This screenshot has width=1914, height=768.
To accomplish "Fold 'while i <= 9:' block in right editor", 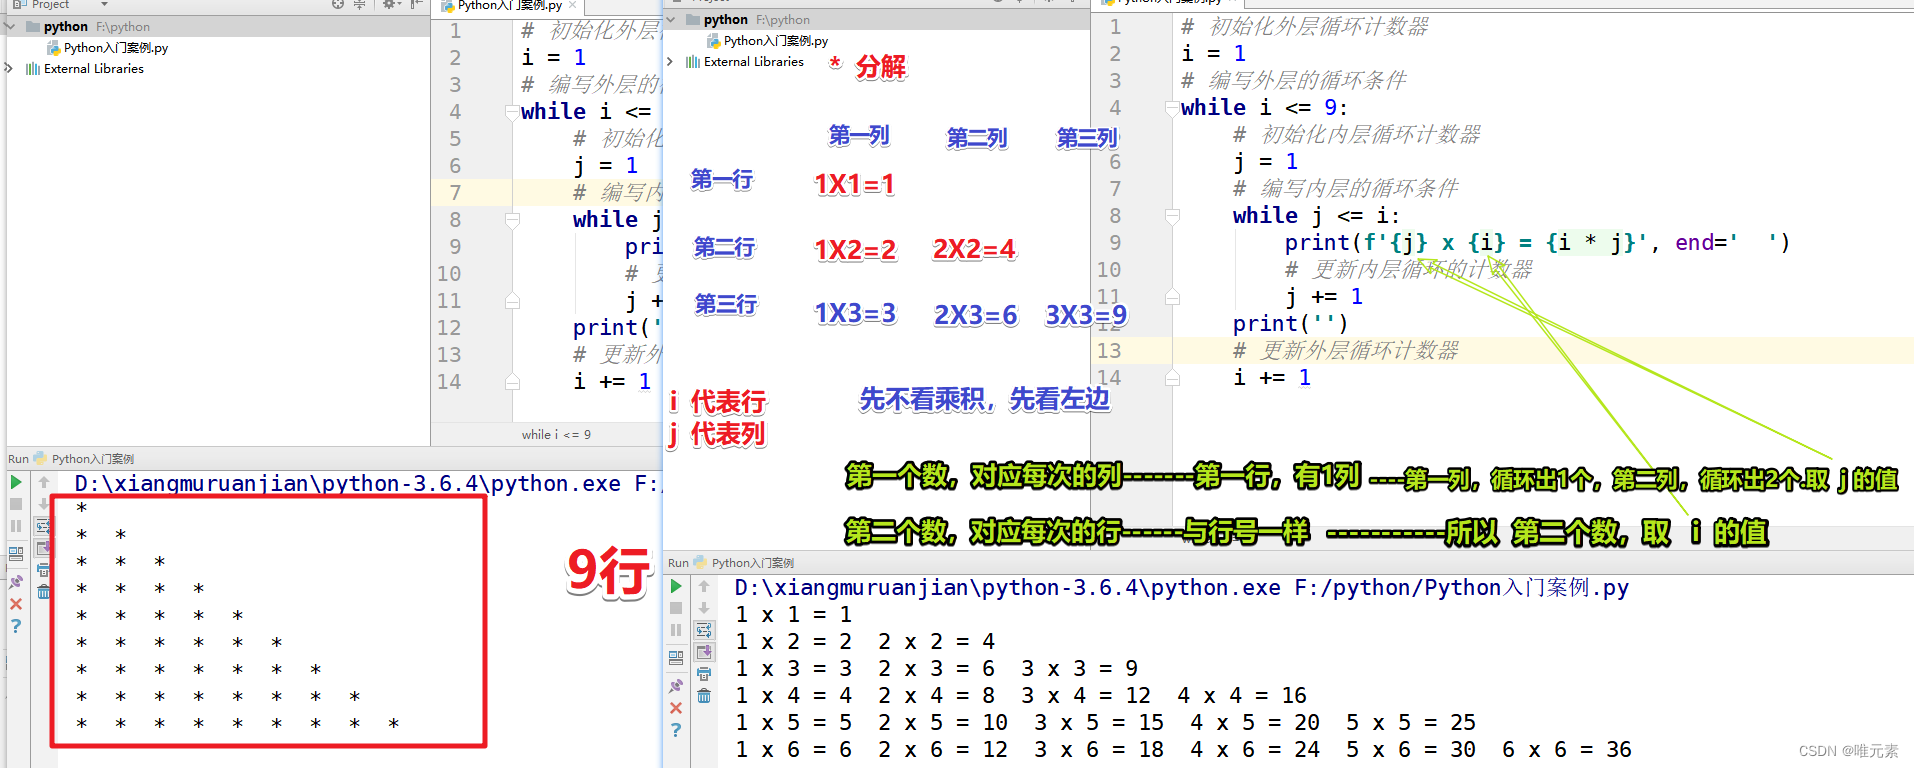I will click(1172, 108).
